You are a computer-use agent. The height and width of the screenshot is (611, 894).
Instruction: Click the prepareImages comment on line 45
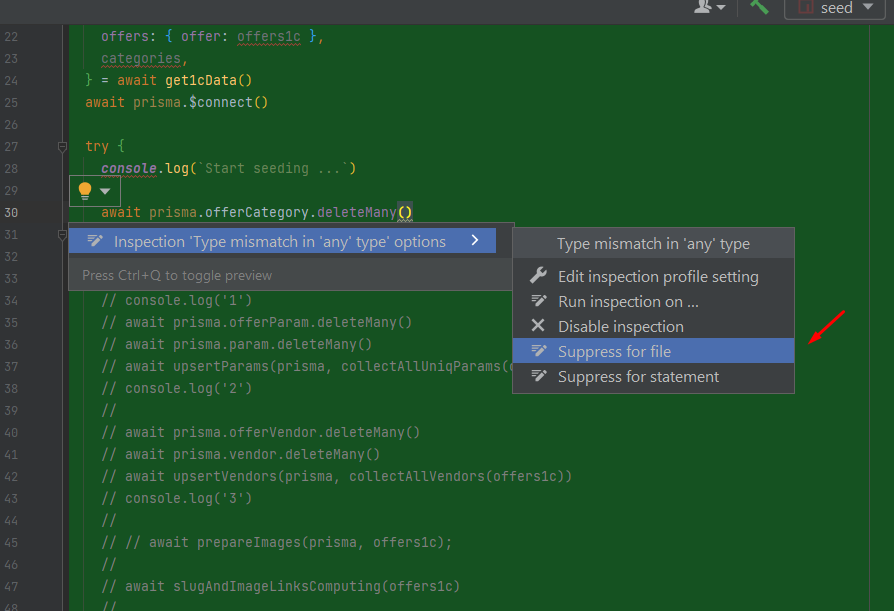pos(277,543)
